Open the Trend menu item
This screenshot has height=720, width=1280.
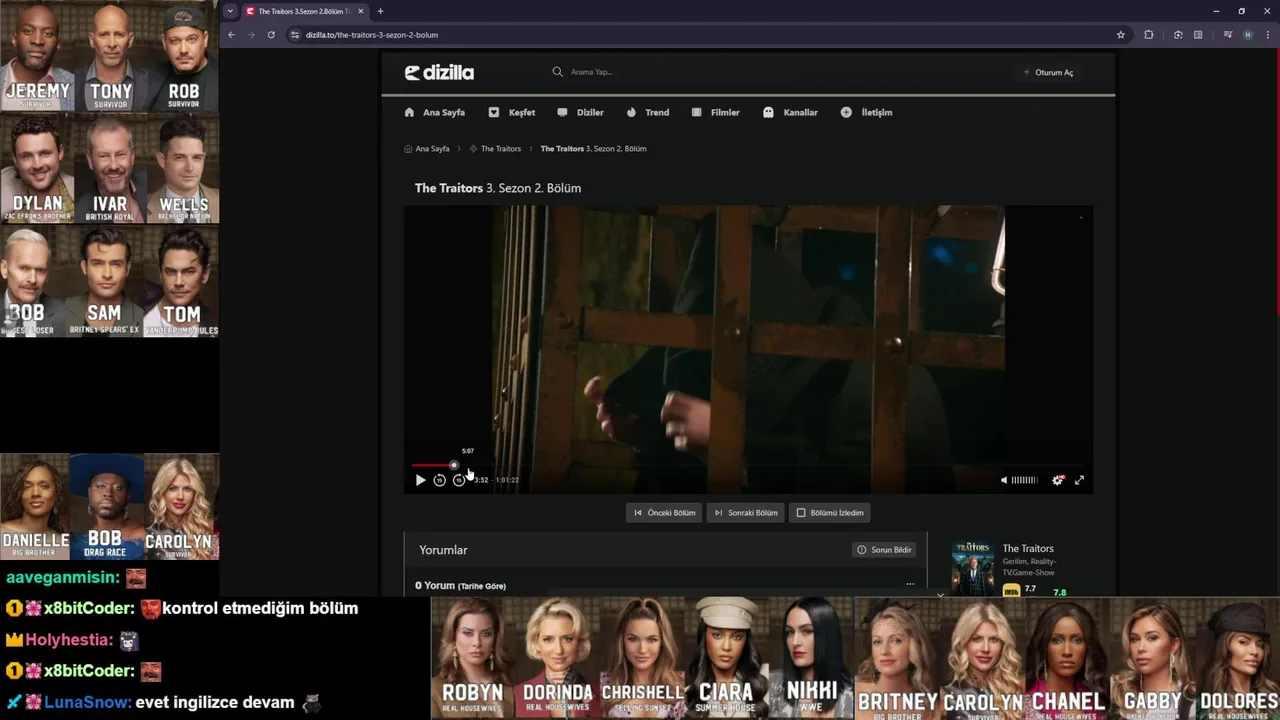(648, 113)
